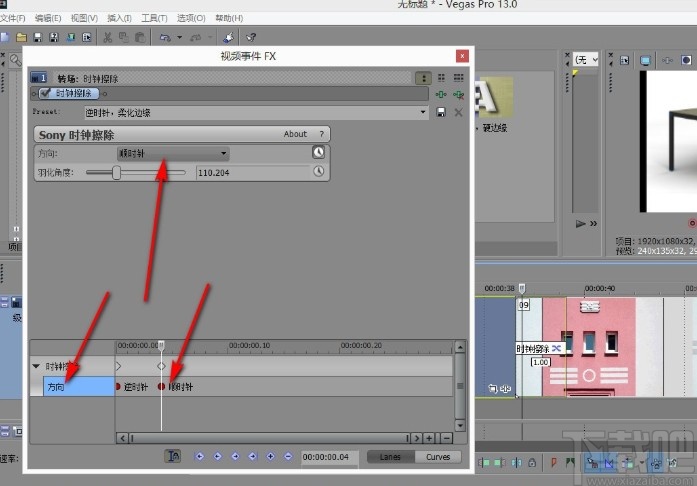
Task: Open interactive tutorials icon in toolbar
Action: click(x=228, y=37)
